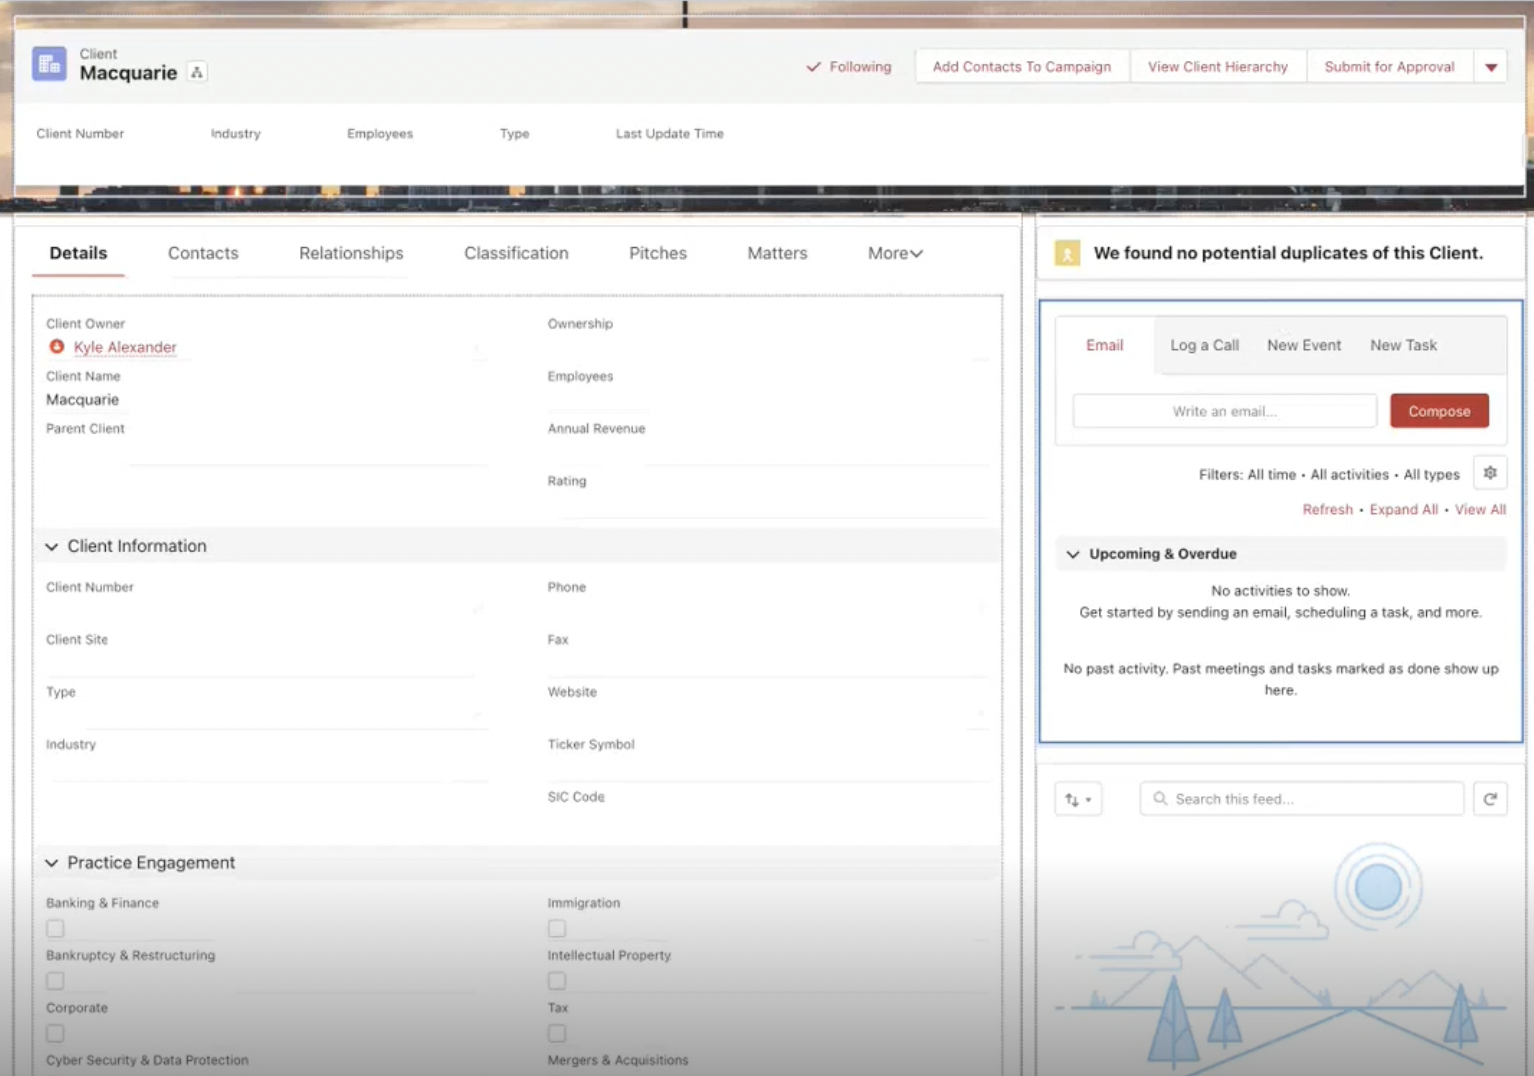
Task: Click the Client Name value Macquarie
Action: tap(82, 400)
